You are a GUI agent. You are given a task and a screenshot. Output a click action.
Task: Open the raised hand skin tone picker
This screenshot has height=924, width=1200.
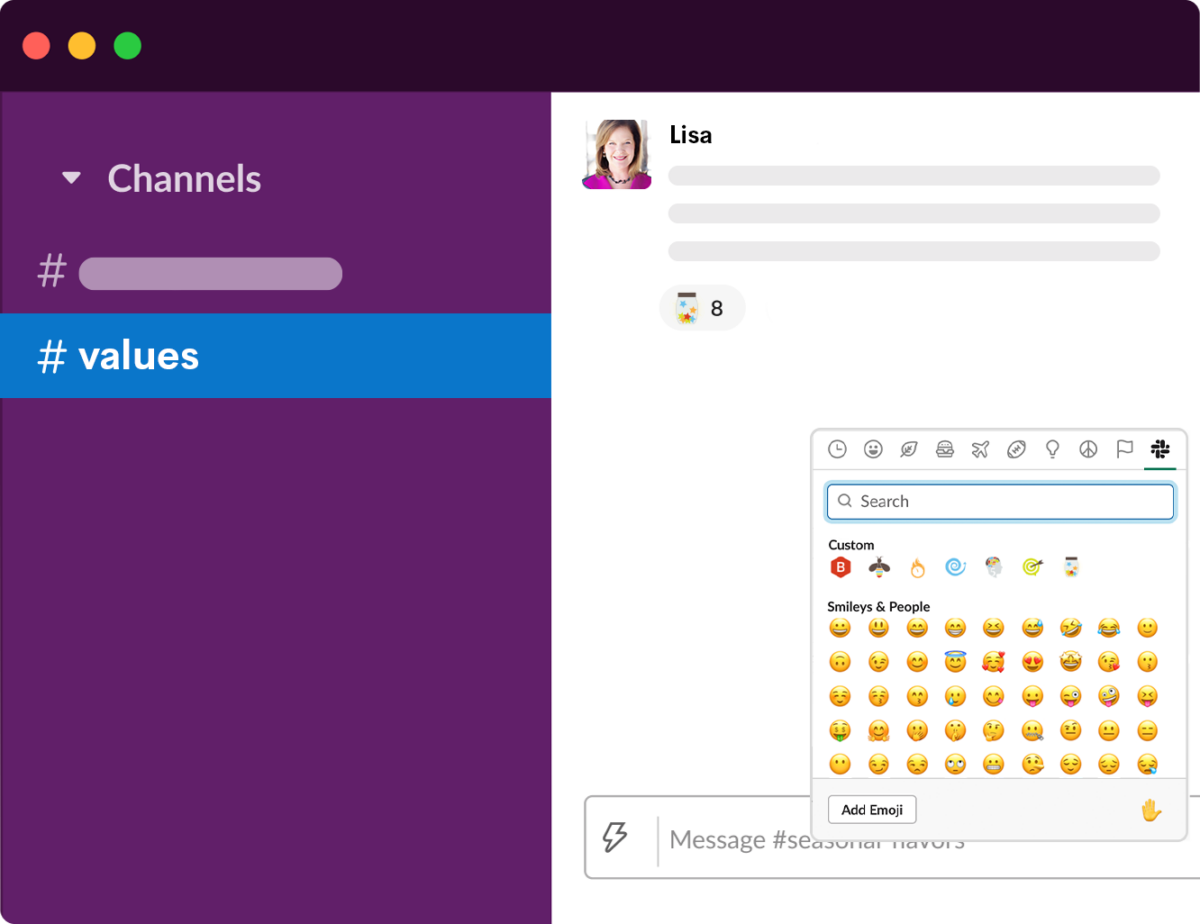point(1151,810)
